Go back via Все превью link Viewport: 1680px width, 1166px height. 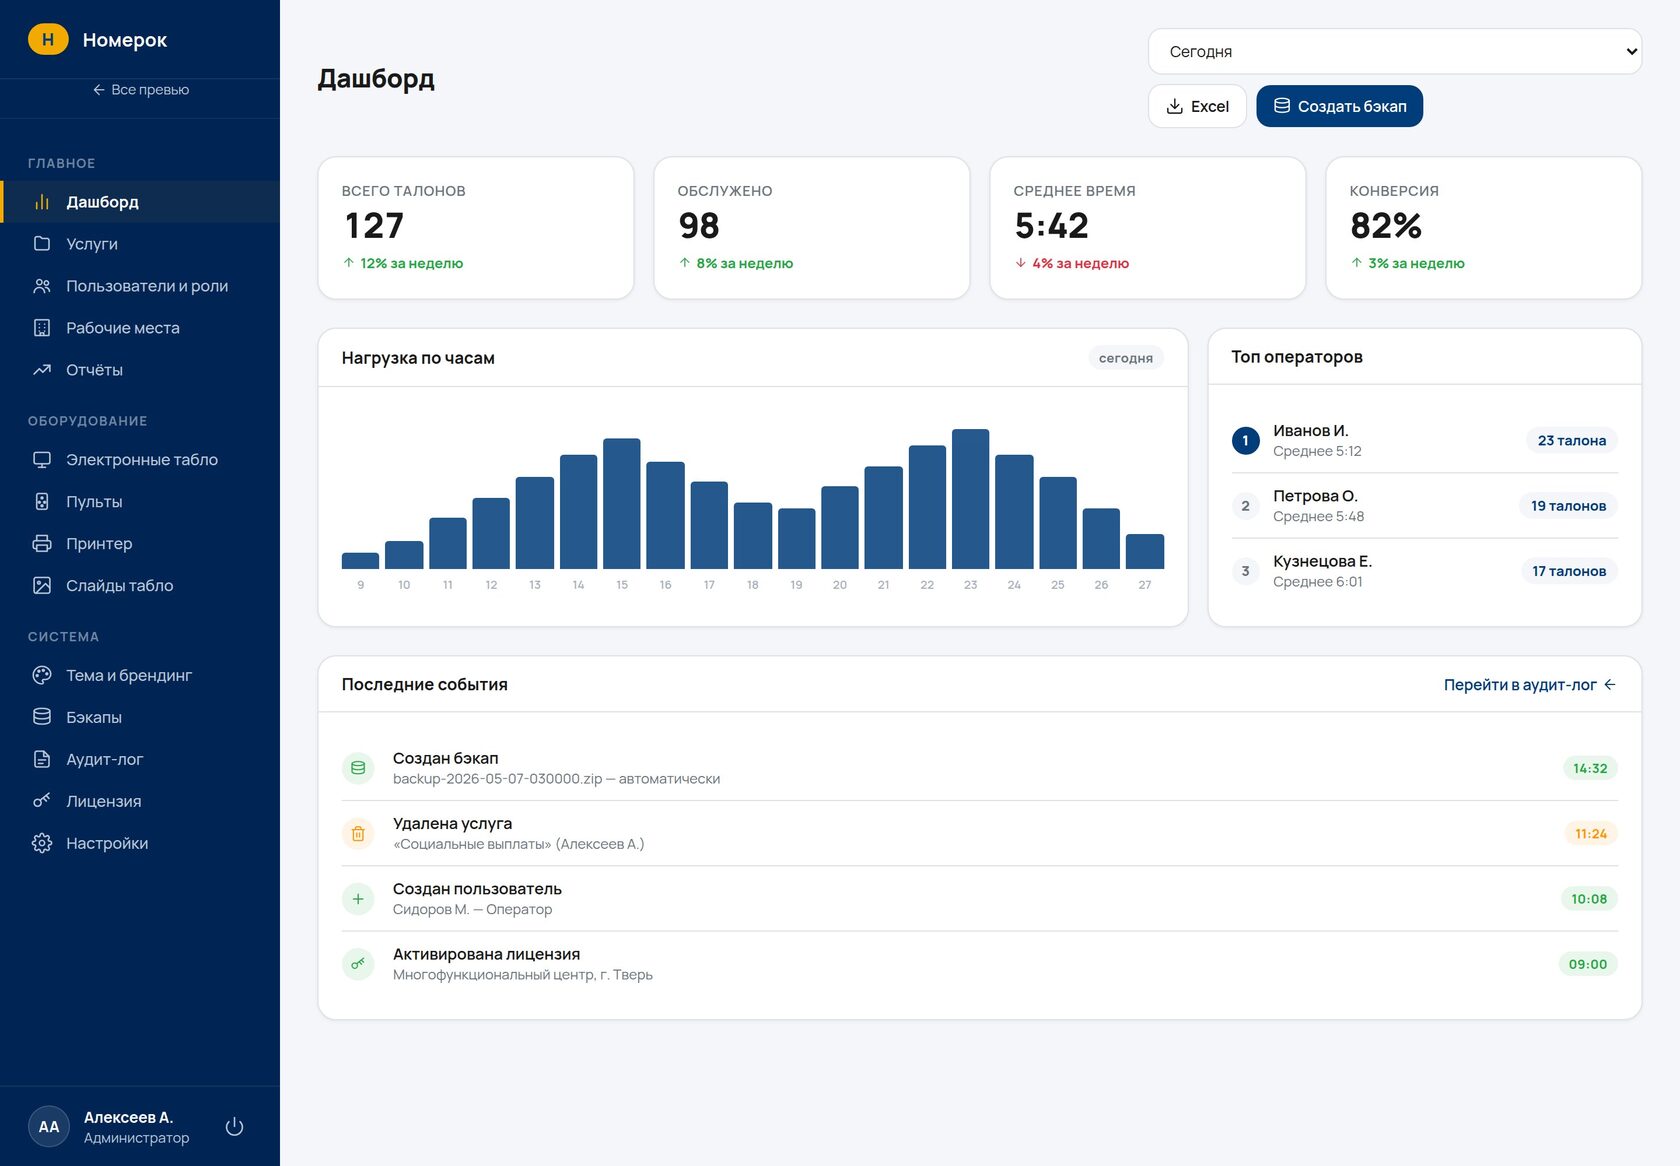(x=140, y=90)
